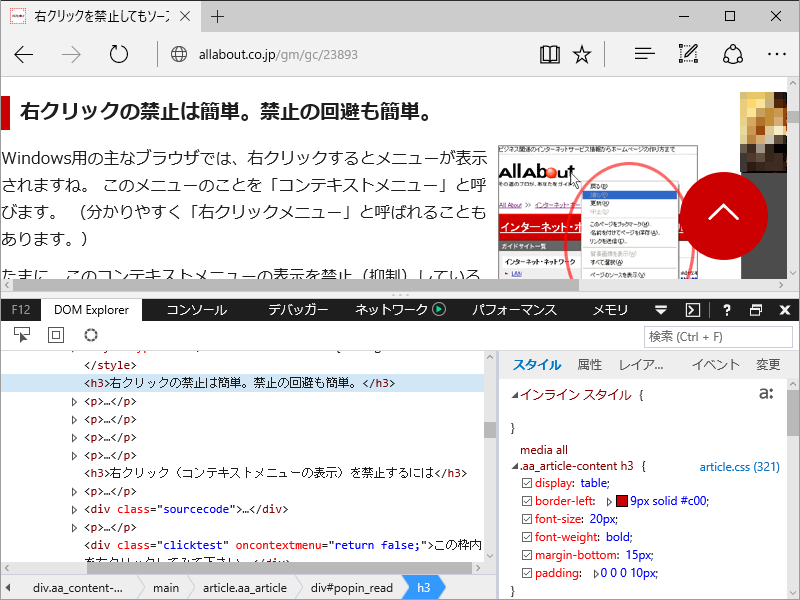Collapse the インライン スタイル rule

[x=515, y=395]
